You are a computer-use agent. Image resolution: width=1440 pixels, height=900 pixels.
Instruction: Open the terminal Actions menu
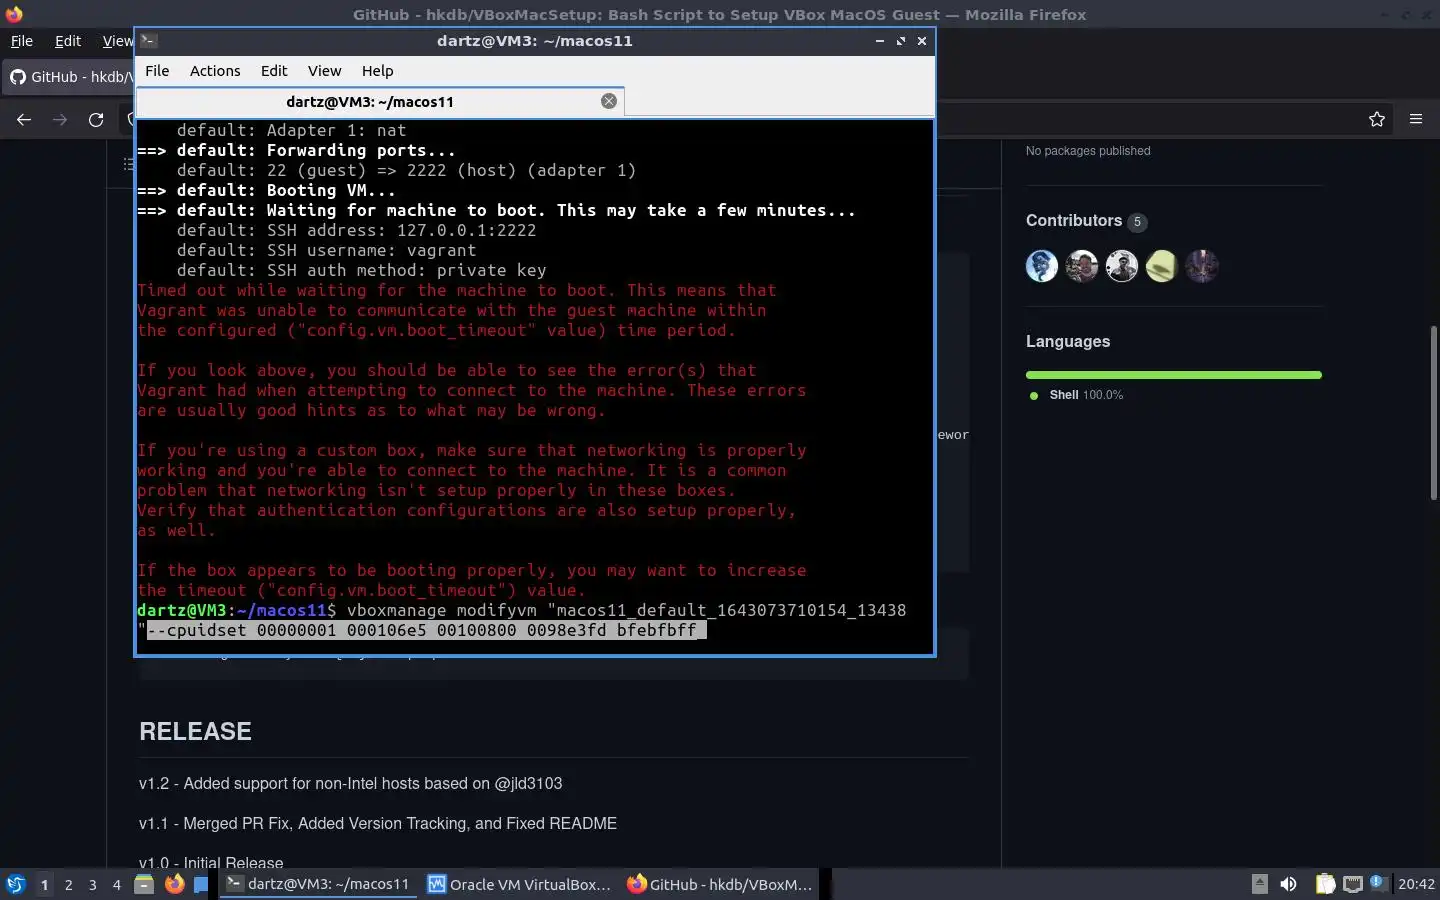(215, 71)
